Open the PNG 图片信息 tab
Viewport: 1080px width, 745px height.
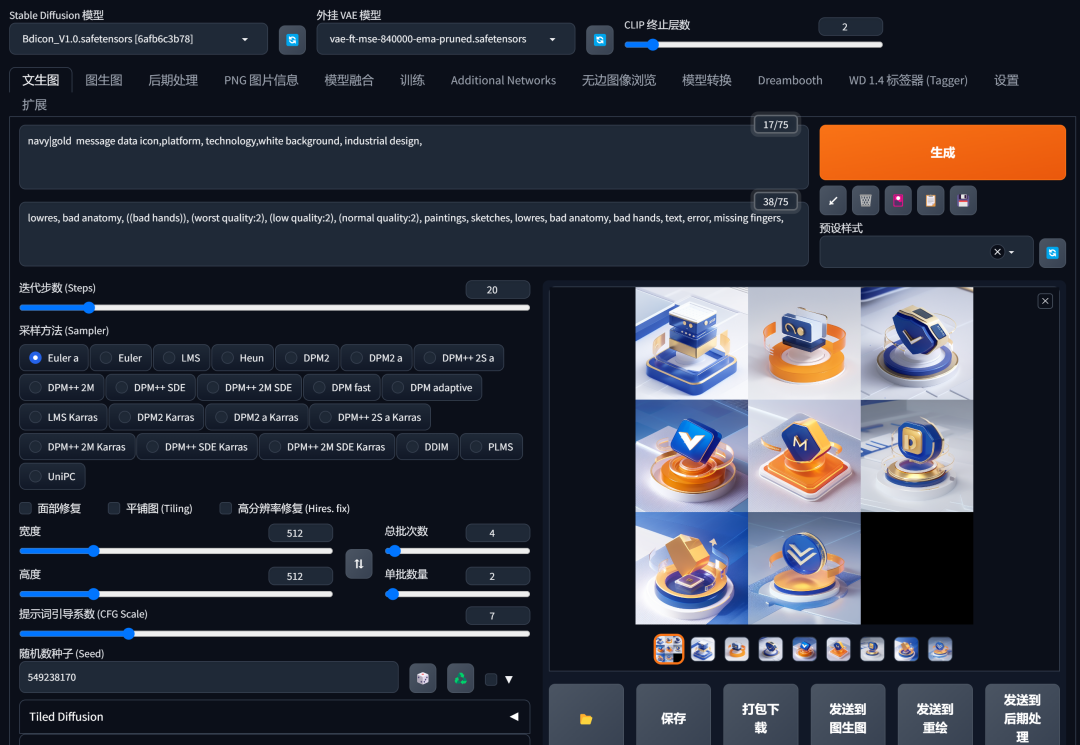coord(261,80)
